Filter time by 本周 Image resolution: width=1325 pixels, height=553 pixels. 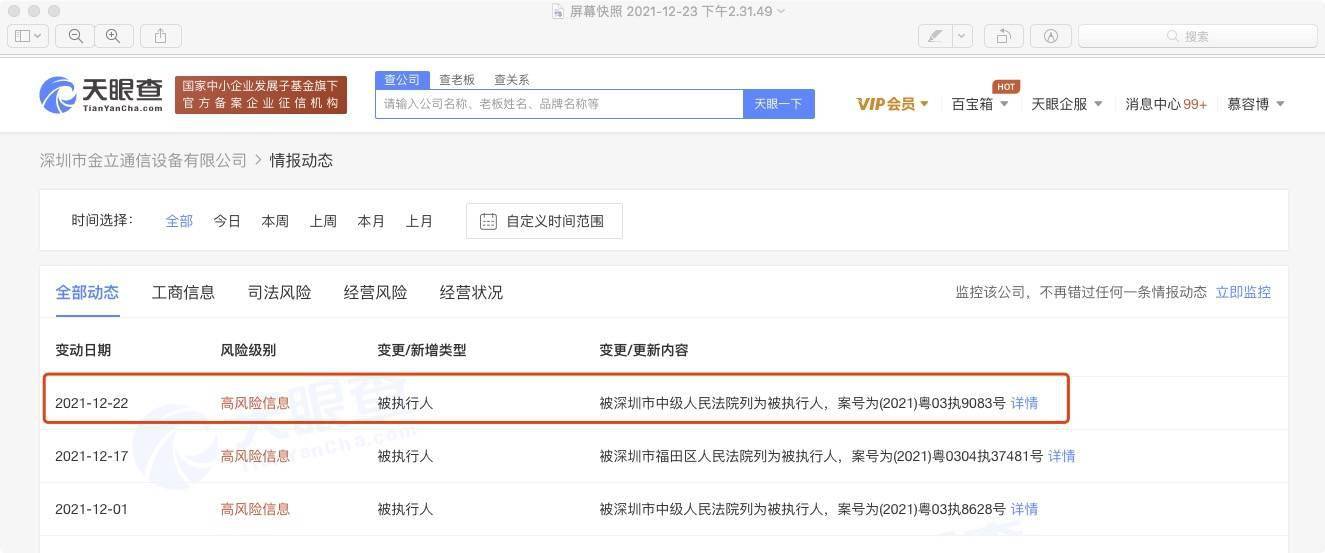pos(275,221)
